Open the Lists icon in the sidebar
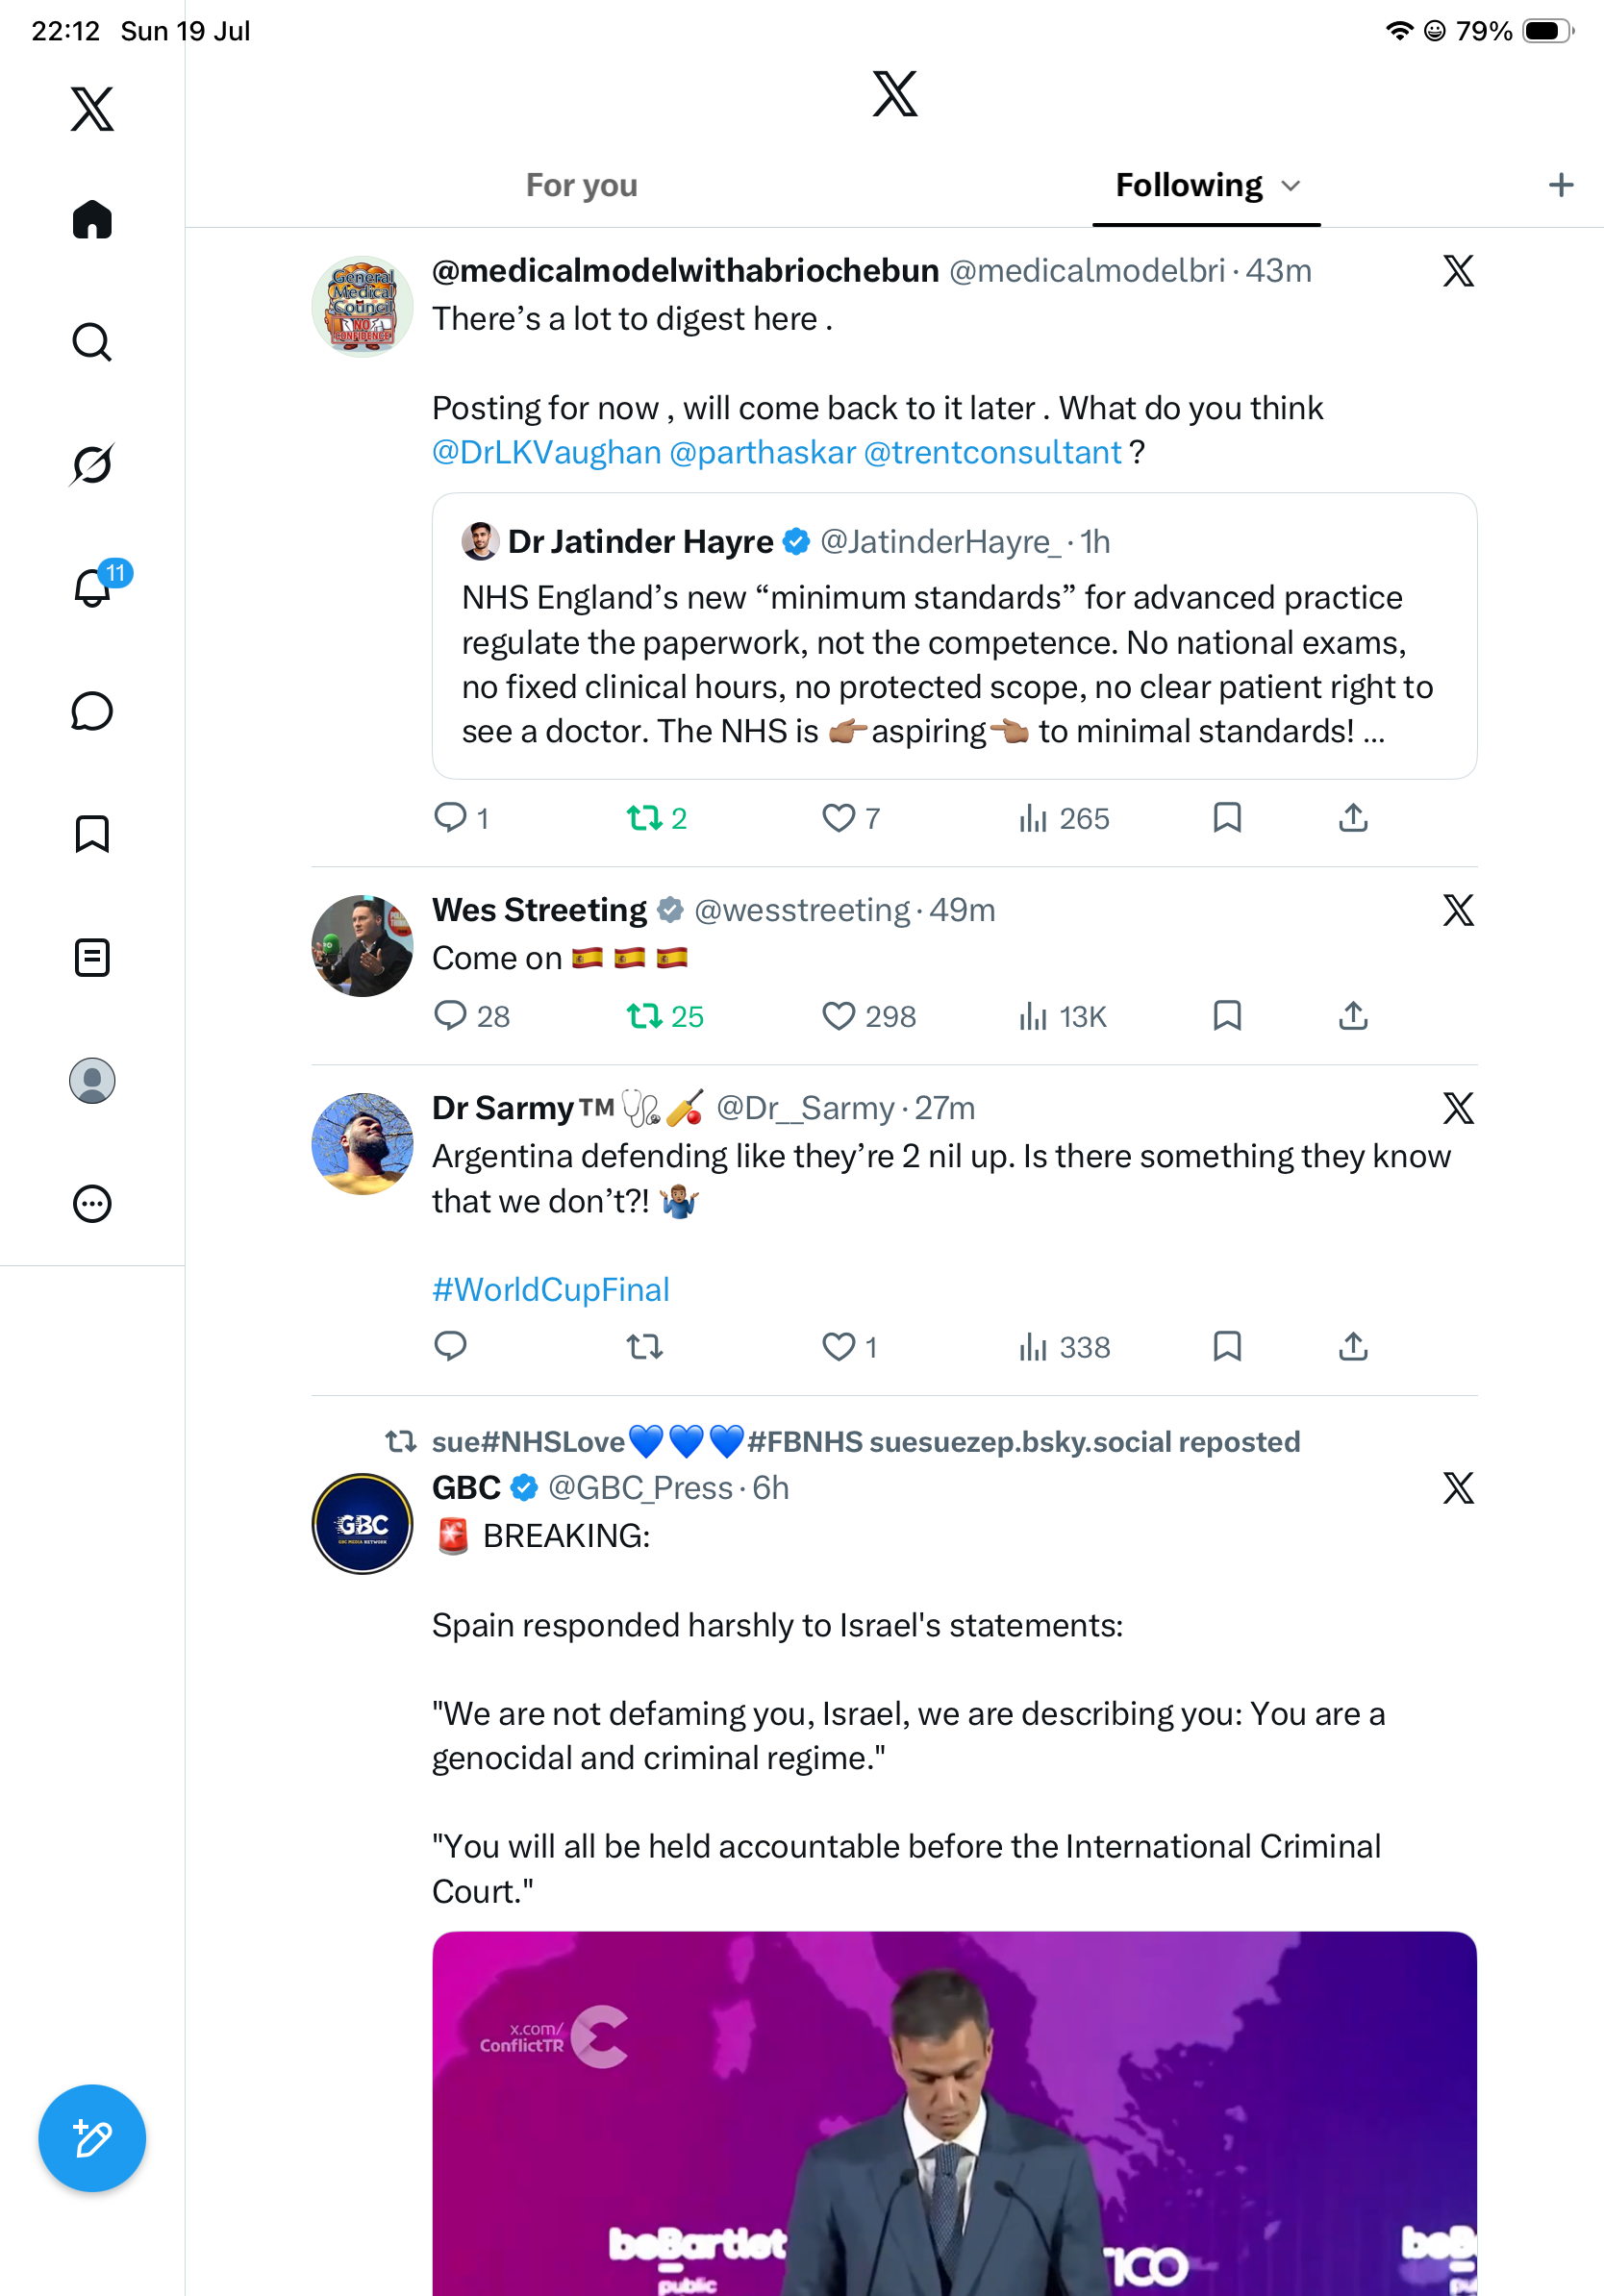Image resolution: width=1604 pixels, height=2296 pixels. tap(92, 957)
